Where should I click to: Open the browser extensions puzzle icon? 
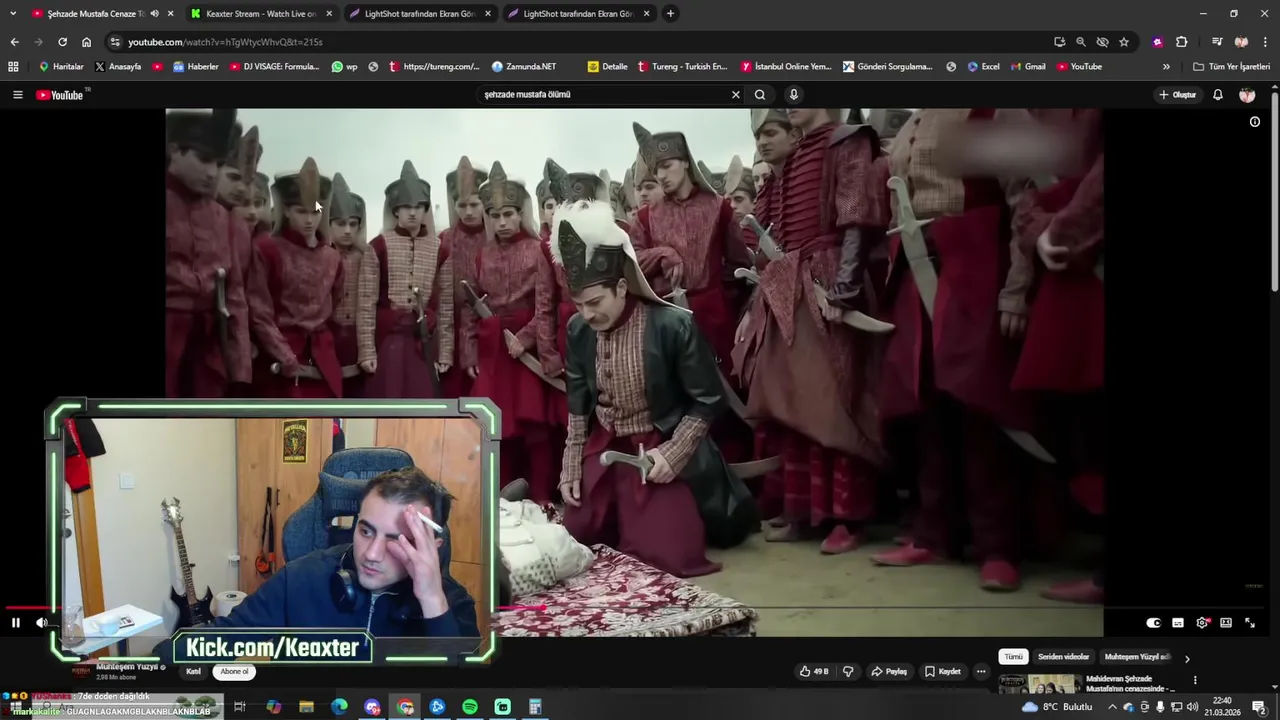click(1181, 42)
